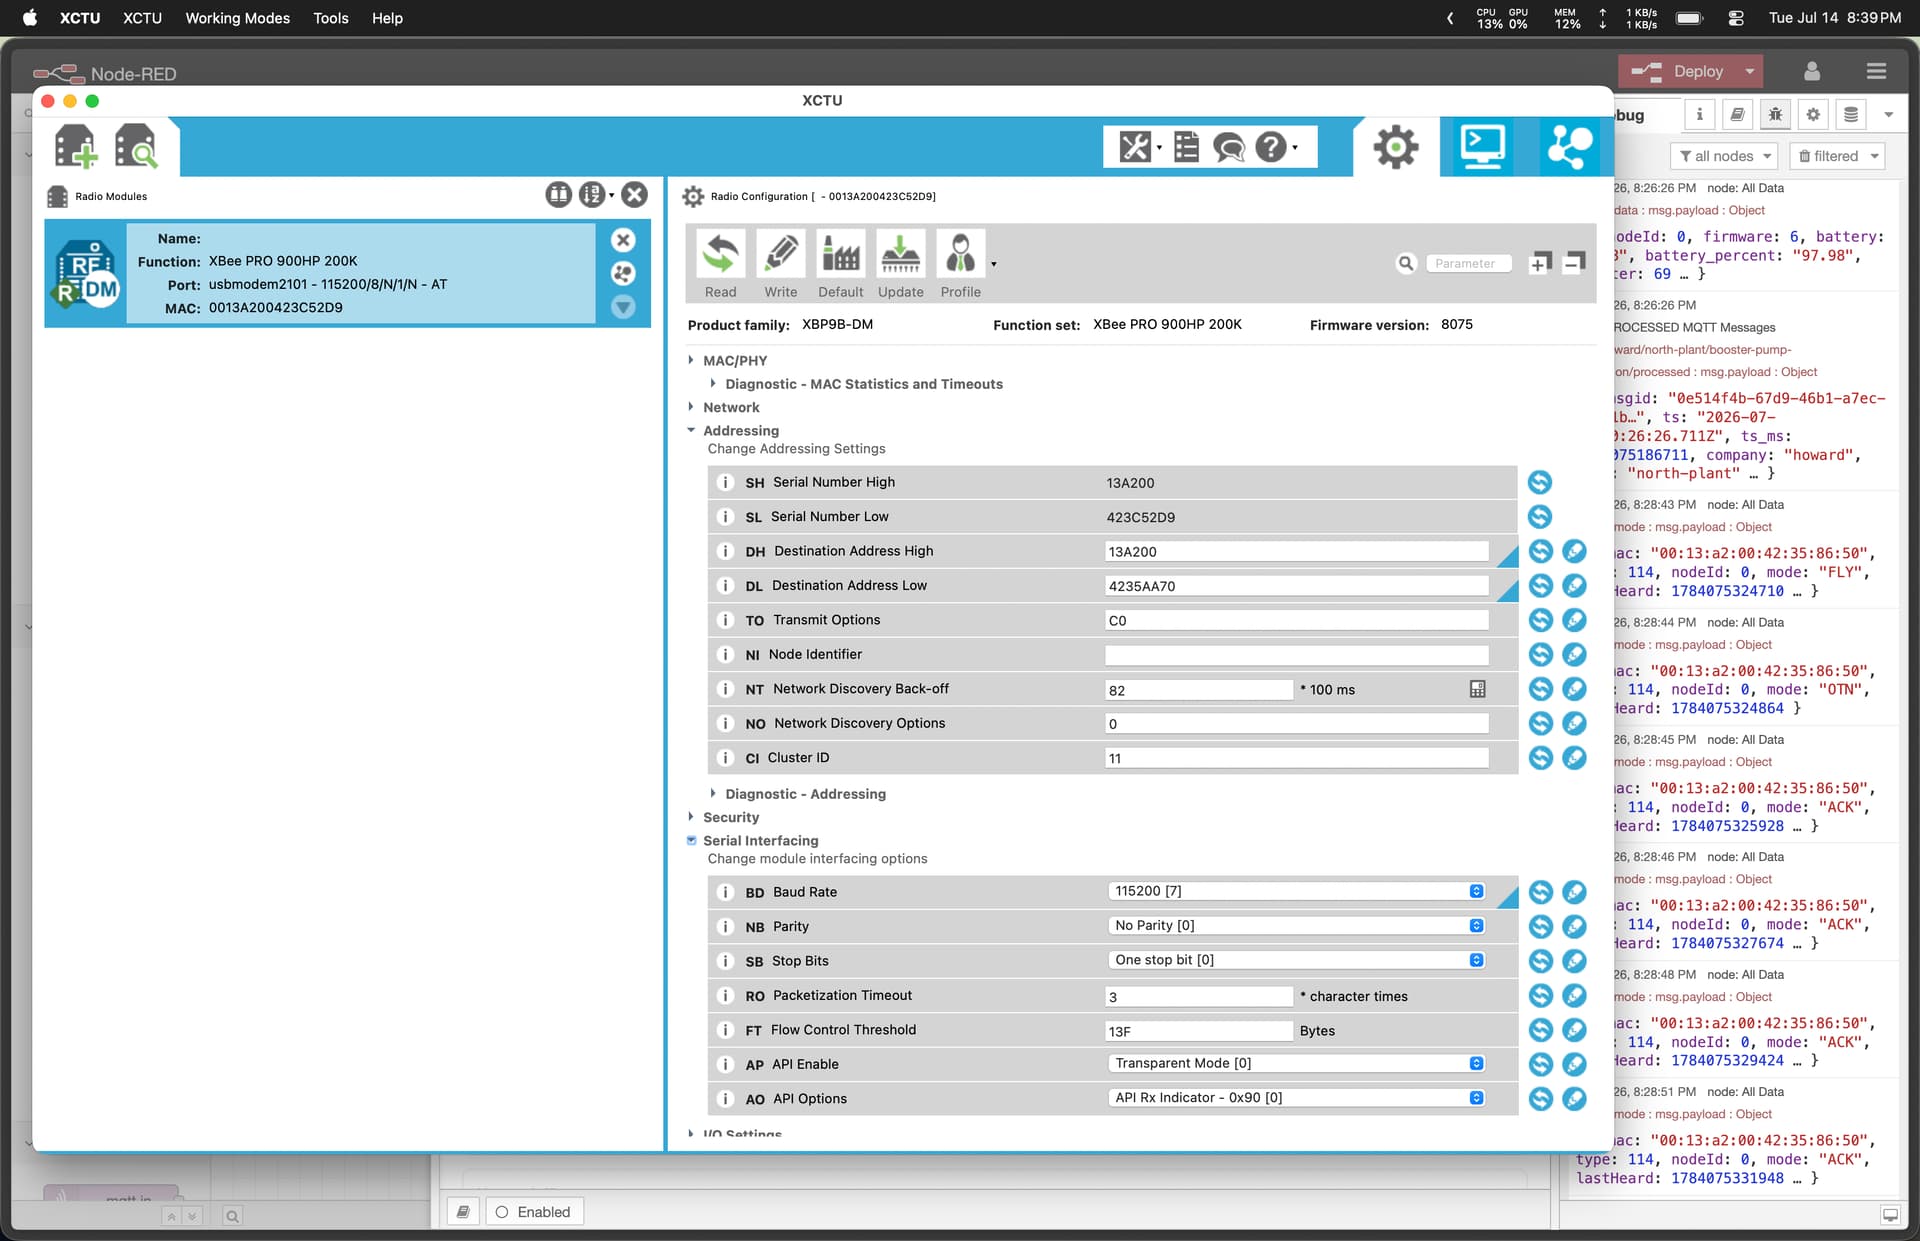Open the NB Parity dropdown
The height and width of the screenshot is (1241, 1920).
click(1297, 926)
